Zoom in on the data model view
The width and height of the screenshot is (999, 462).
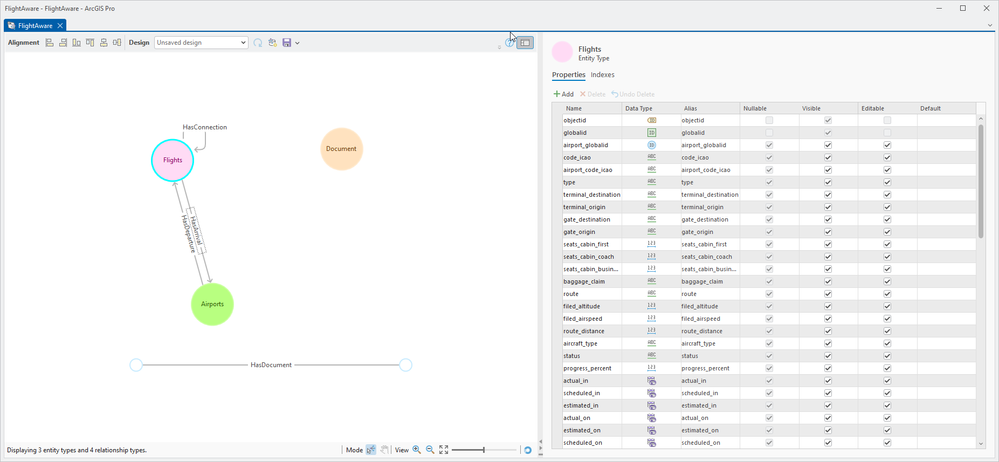[x=417, y=450]
